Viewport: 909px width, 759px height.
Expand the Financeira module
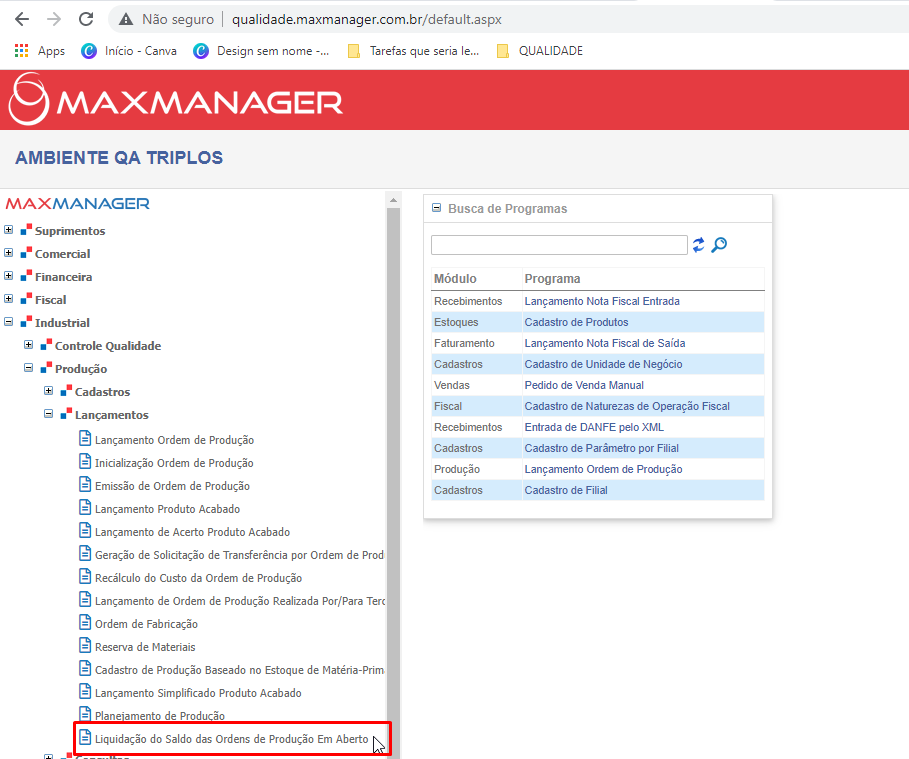pyautogui.click(x=9, y=276)
